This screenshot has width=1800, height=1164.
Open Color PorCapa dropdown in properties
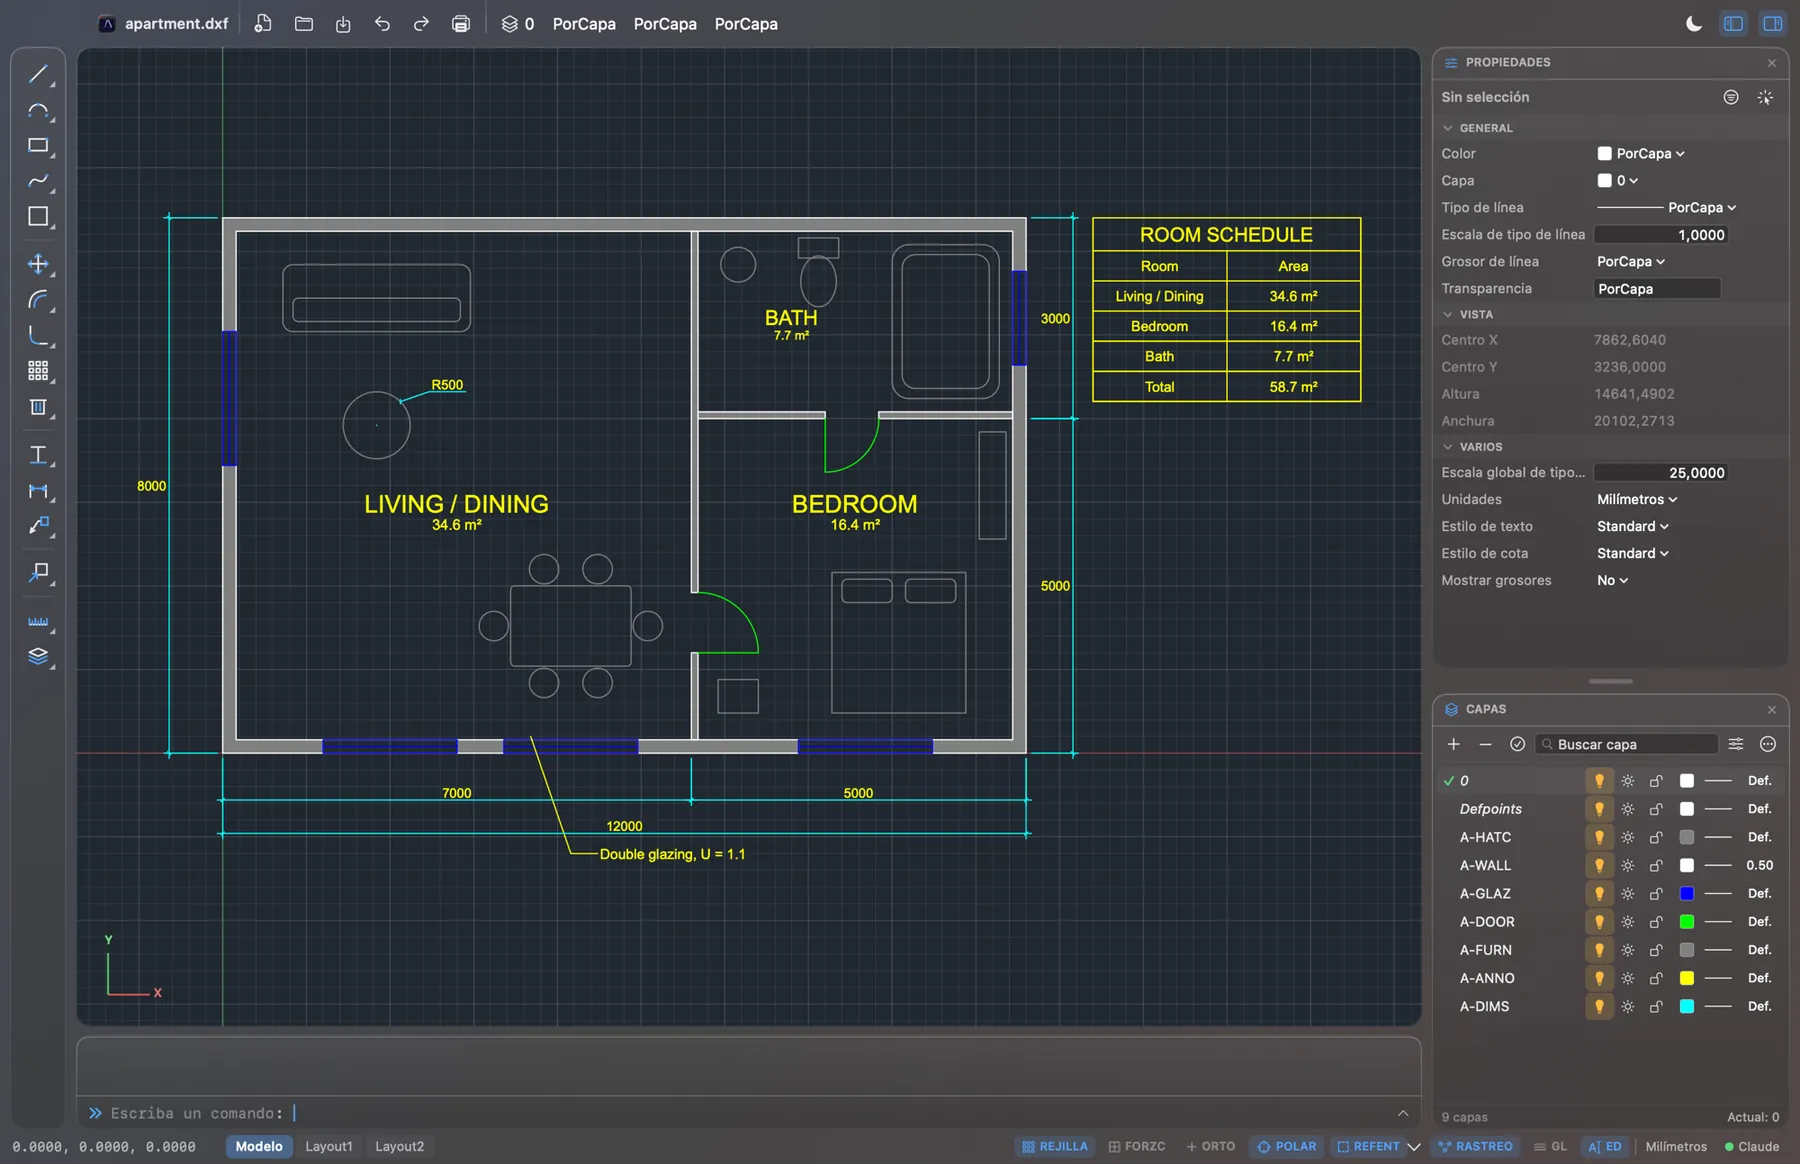(x=1642, y=154)
